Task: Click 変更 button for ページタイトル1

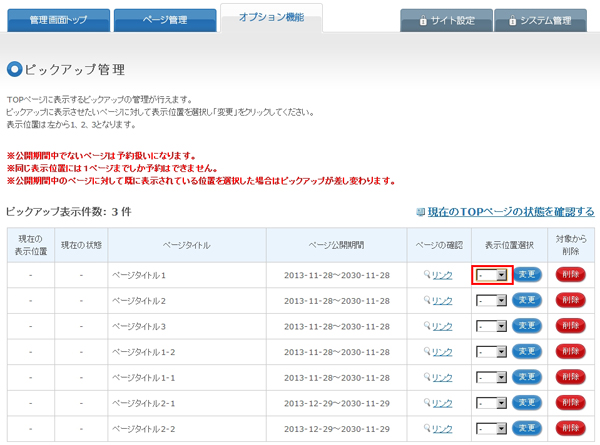Action: [527, 275]
